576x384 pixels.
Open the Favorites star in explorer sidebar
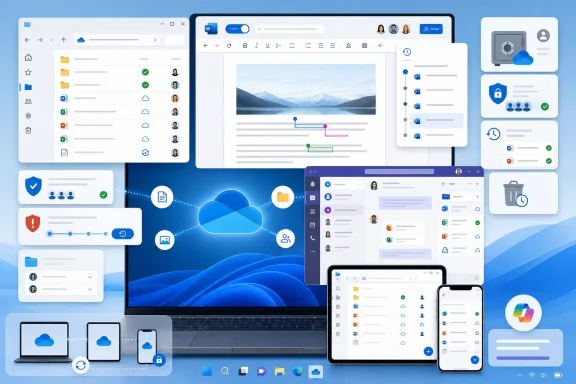coord(28,72)
